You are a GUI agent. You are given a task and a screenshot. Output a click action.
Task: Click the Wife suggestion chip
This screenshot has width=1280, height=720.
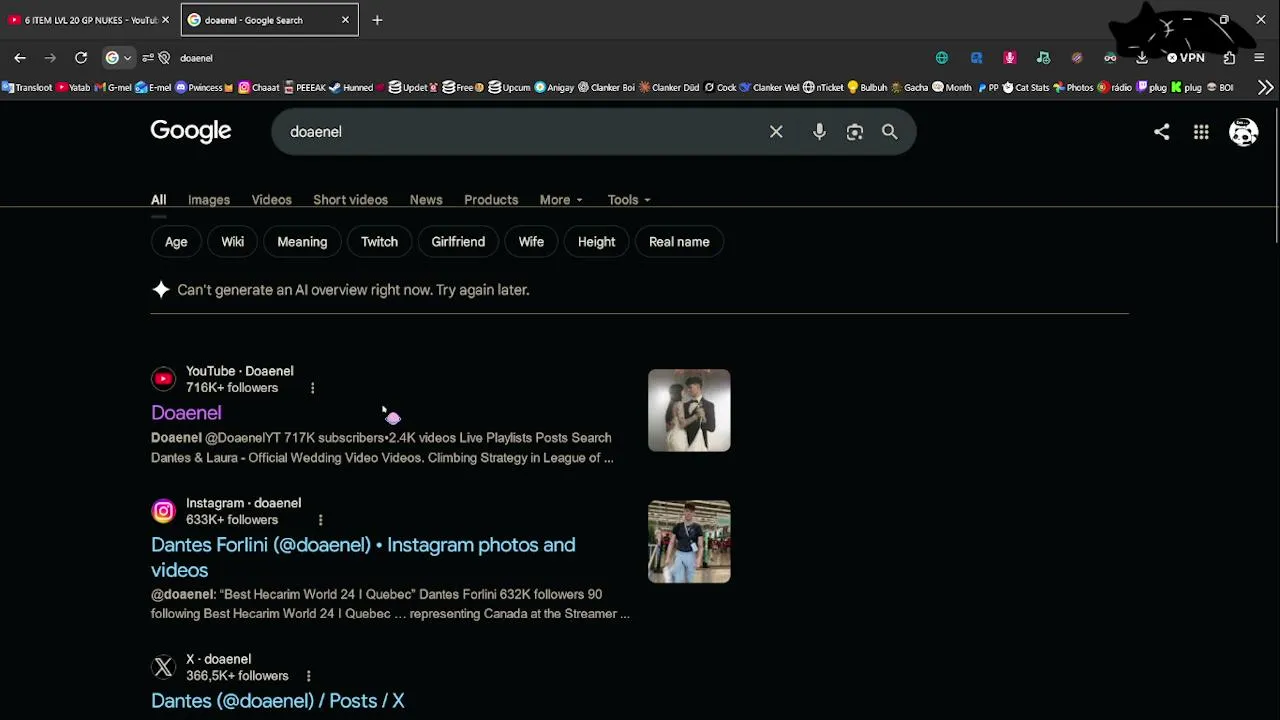click(531, 242)
